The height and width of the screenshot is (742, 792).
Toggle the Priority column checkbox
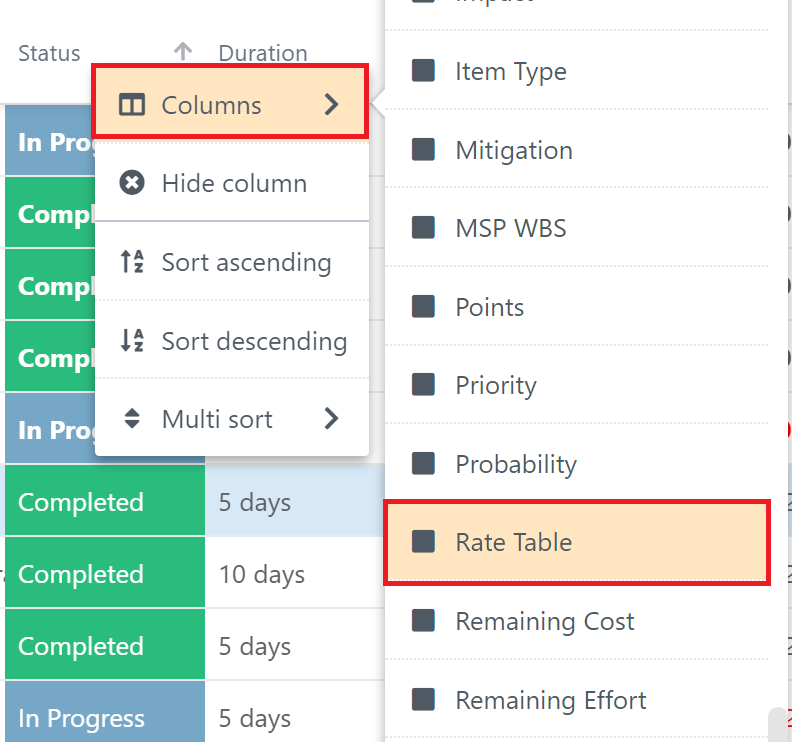(423, 385)
